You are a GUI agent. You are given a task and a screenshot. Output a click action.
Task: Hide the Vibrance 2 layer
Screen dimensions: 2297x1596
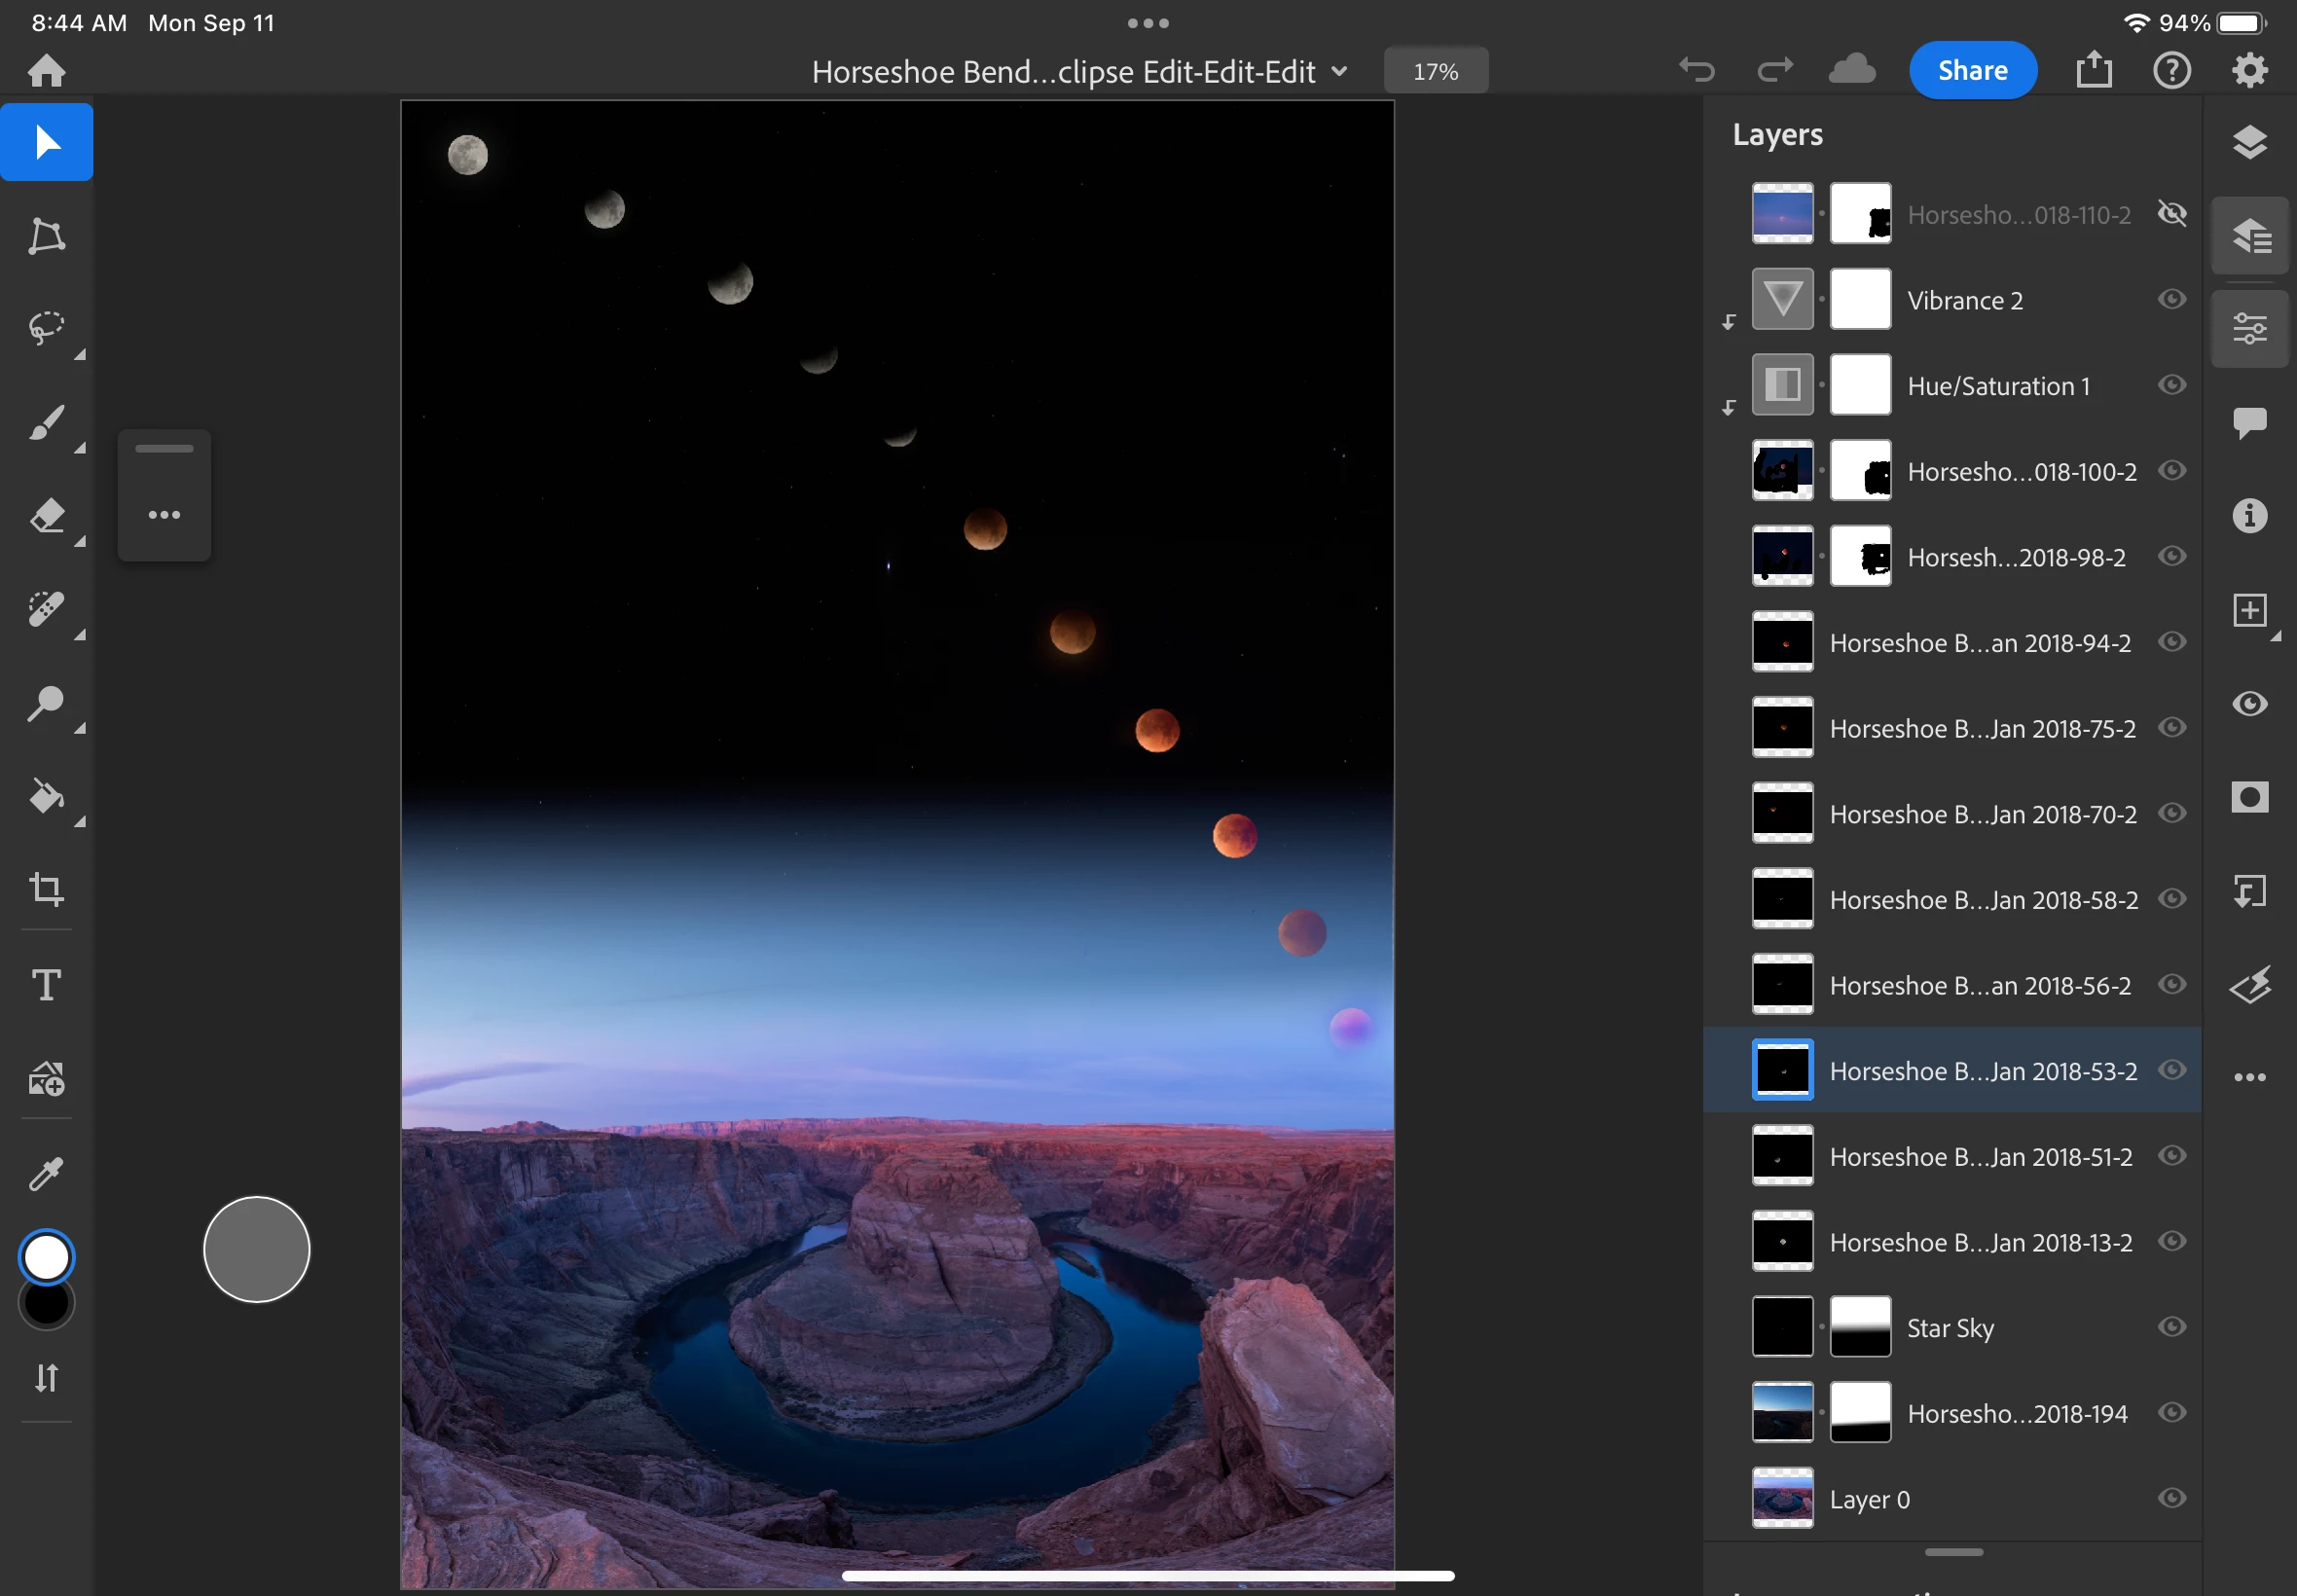pyautogui.click(x=2171, y=299)
